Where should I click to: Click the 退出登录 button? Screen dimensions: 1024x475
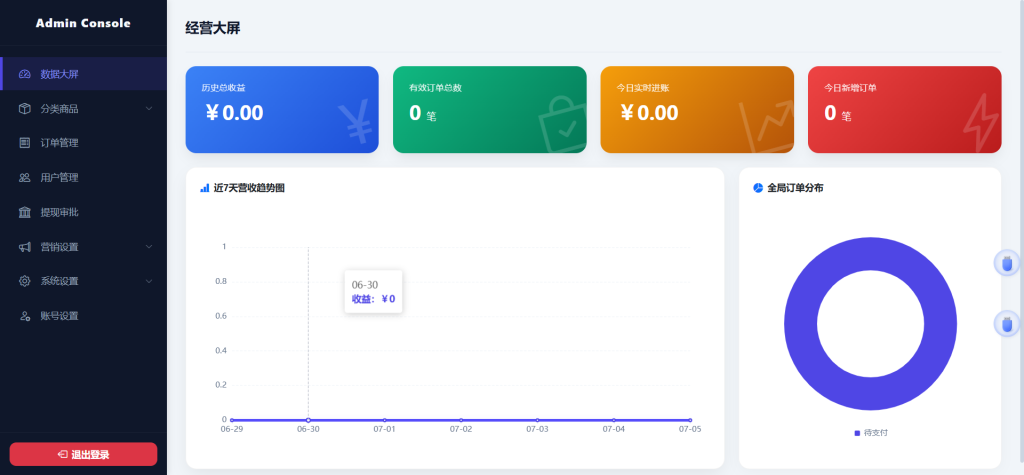tap(83, 454)
